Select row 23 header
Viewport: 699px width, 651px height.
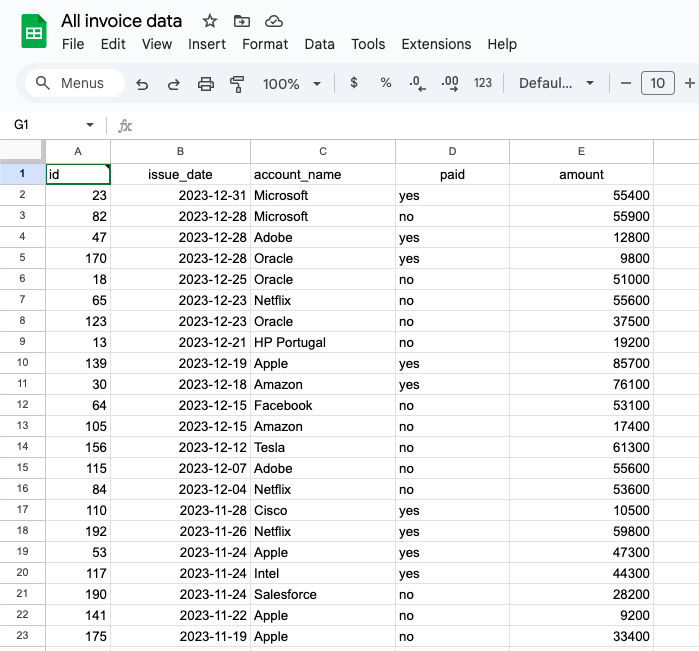(22, 635)
